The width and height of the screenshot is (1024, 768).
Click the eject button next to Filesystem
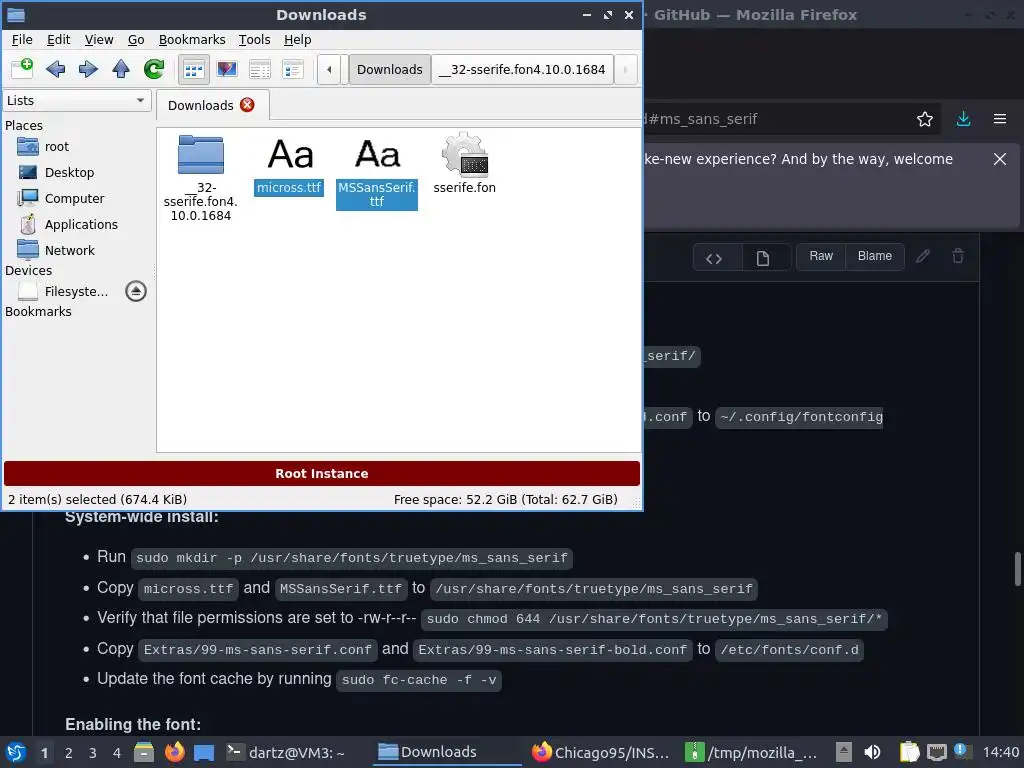pos(136,291)
